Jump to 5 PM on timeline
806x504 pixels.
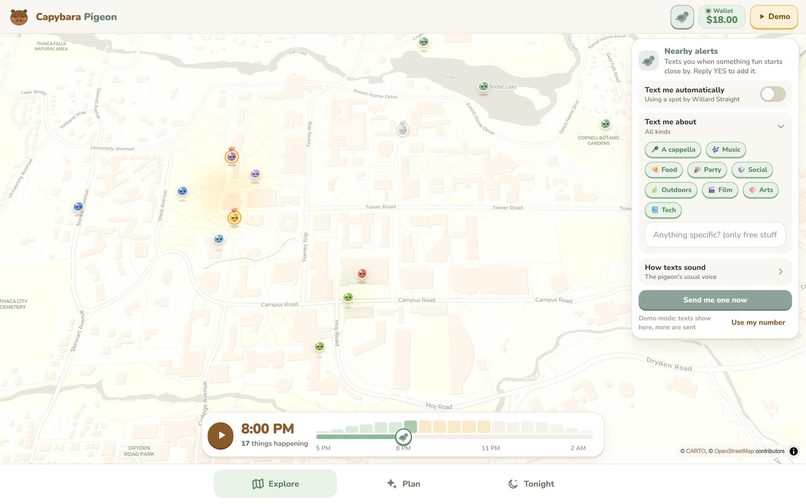323,448
